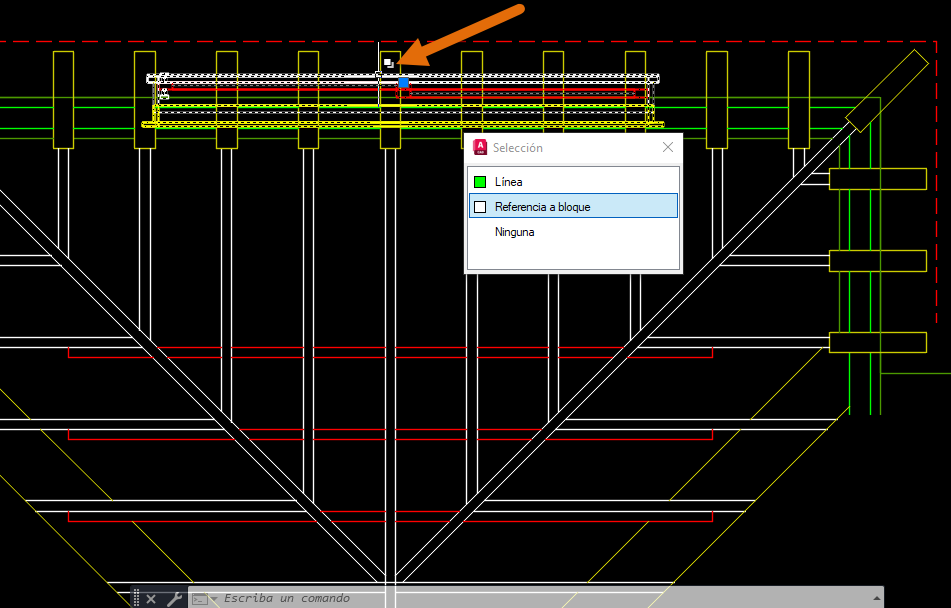
Task: Select "Línea" in the Selección list
Action: 573,181
